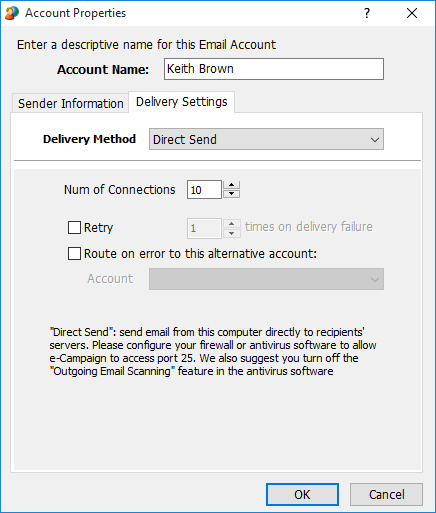
Task: Open the Delivery Method dropdown
Action: coord(266,139)
